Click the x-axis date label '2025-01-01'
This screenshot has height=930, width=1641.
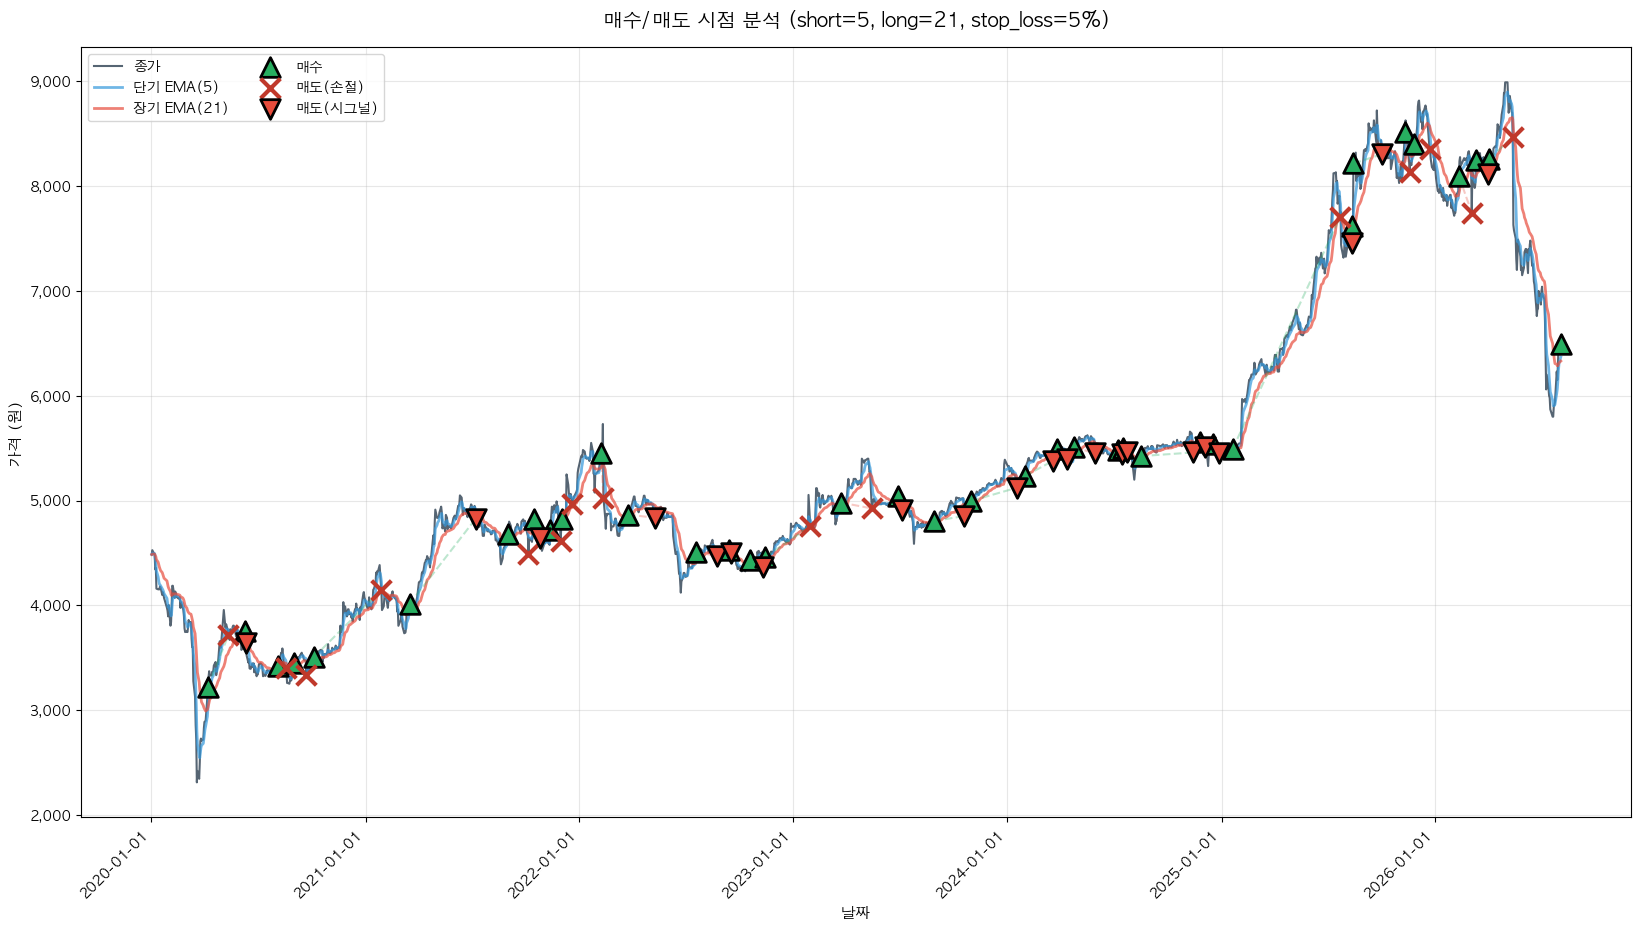(x=1186, y=863)
